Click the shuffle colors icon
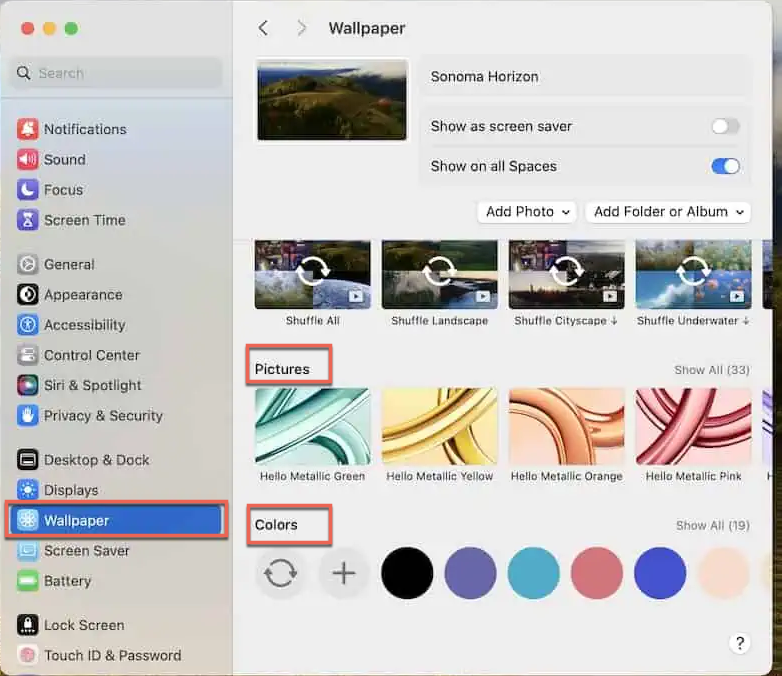Viewport: 782px width, 676px height. (x=280, y=573)
